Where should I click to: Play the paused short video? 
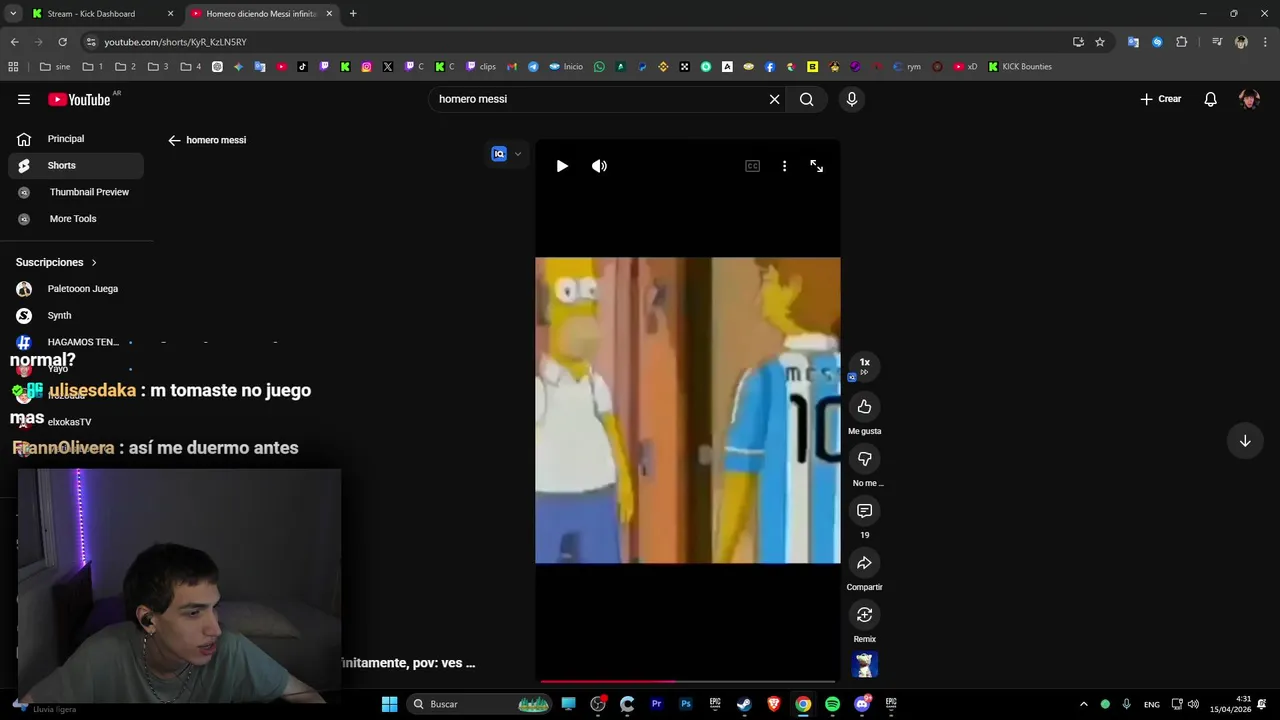[562, 166]
